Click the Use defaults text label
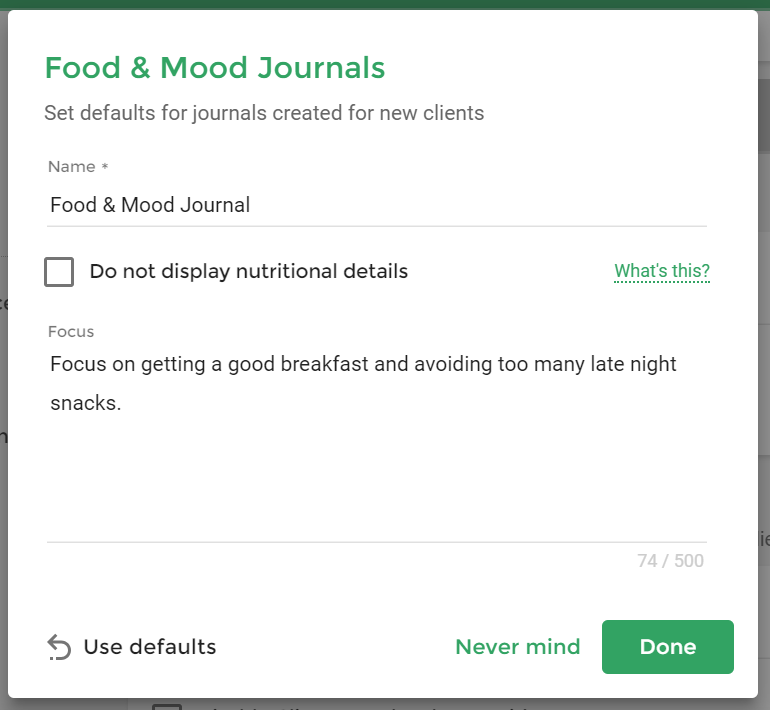 click(150, 647)
